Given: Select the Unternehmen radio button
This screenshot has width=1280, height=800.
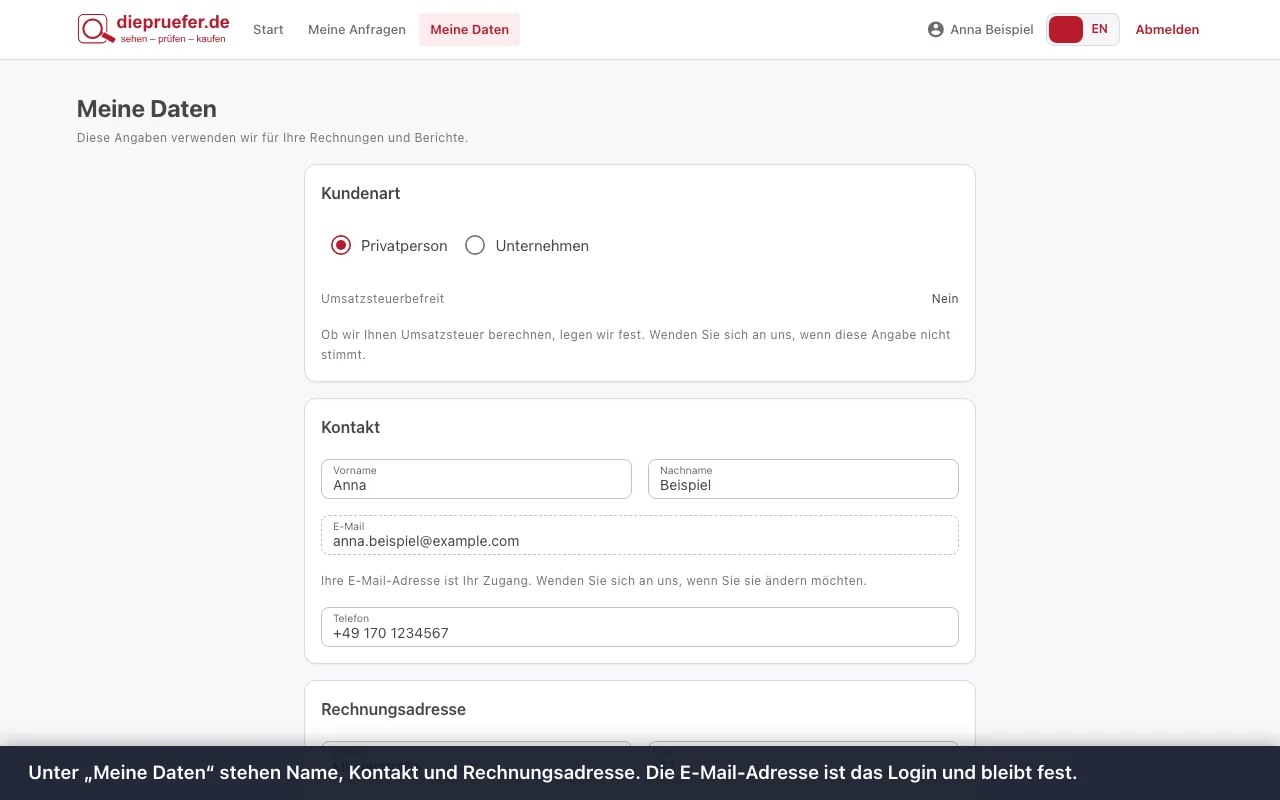Looking at the screenshot, I should pyautogui.click(x=475, y=246).
